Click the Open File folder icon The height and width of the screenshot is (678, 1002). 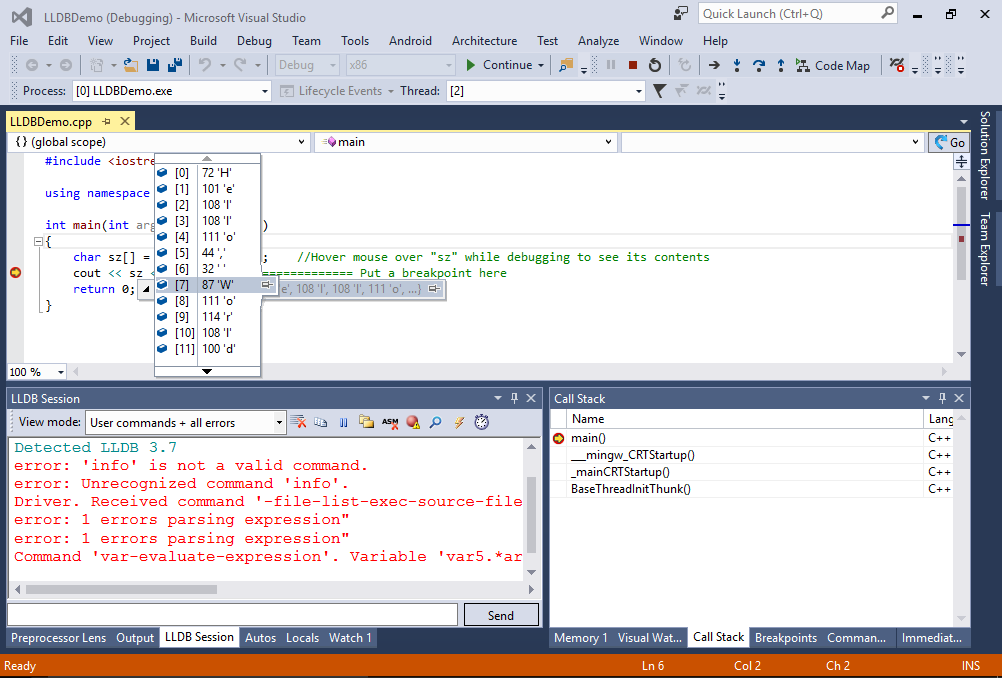131,65
